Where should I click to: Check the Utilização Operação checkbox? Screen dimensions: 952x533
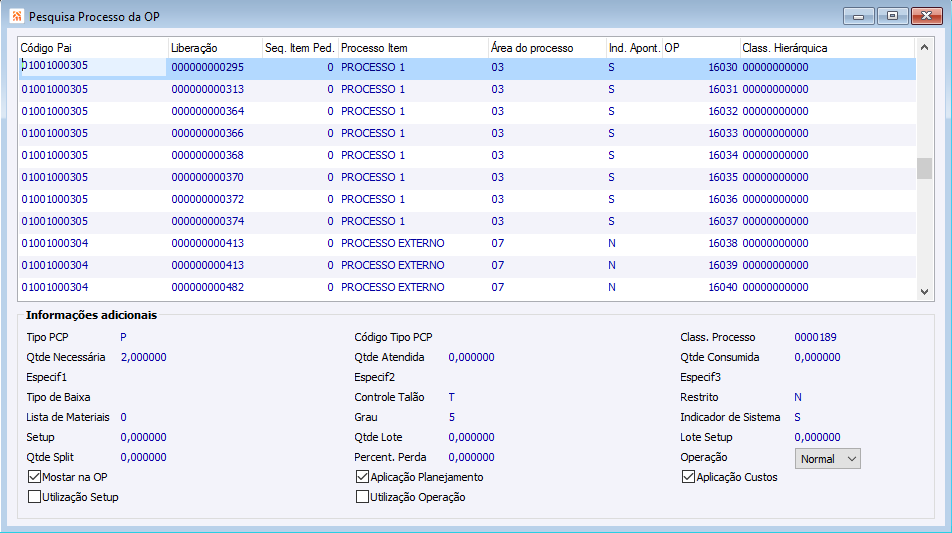coord(362,497)
